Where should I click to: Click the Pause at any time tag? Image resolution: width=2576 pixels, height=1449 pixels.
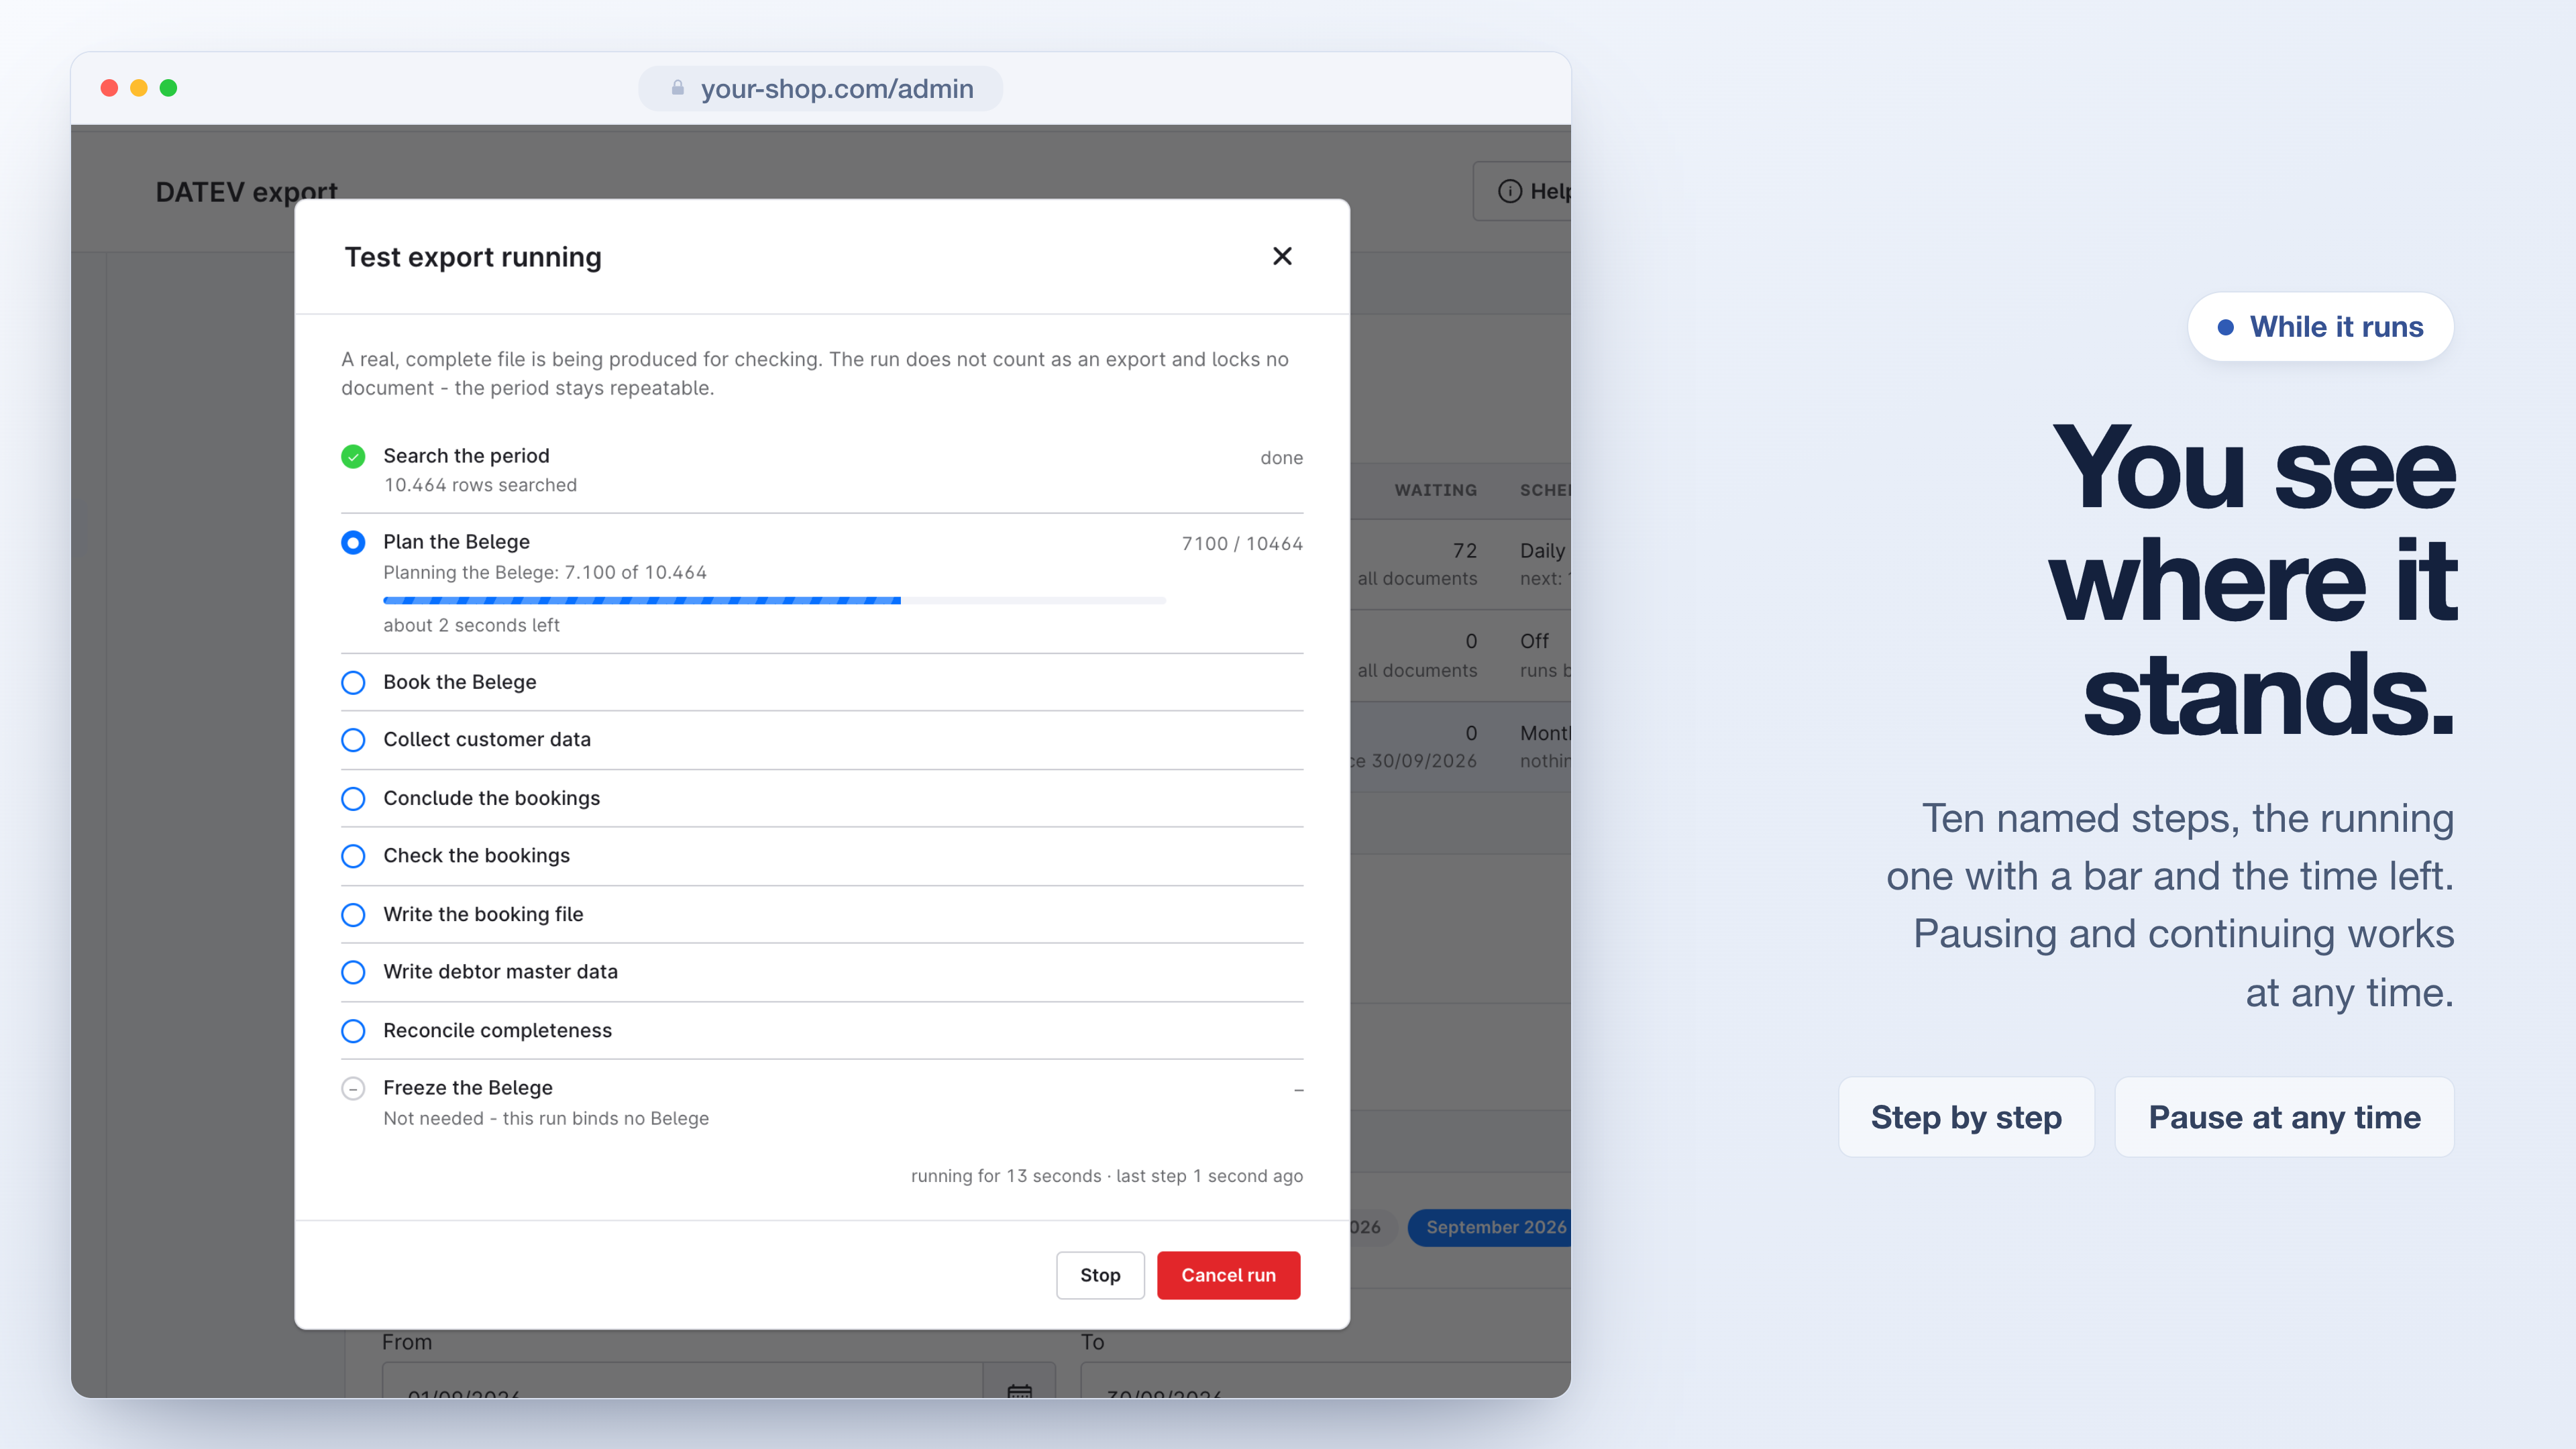pyautogui.click(x=2284, y=1117)
